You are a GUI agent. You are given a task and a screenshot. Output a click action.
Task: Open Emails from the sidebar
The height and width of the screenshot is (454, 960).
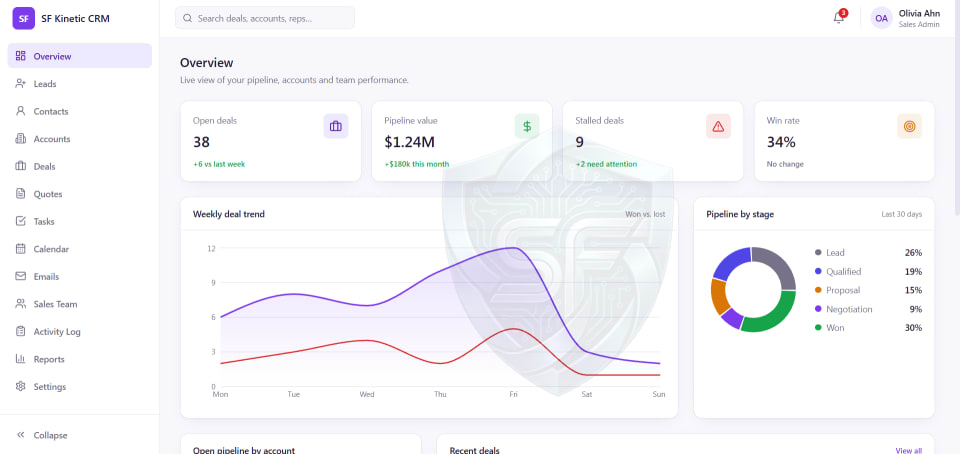pos(80,277)
